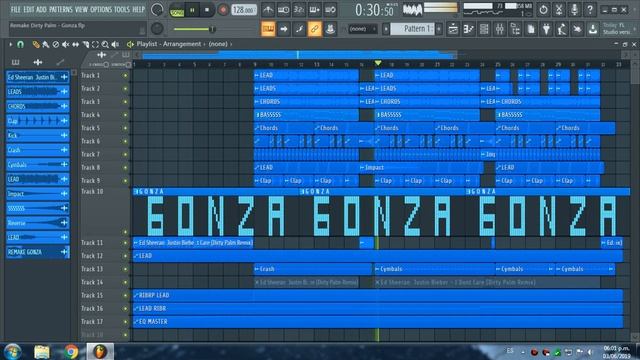Click the loop recording icon
Viewport: 640px width, 360px height.
click(330, 9)
